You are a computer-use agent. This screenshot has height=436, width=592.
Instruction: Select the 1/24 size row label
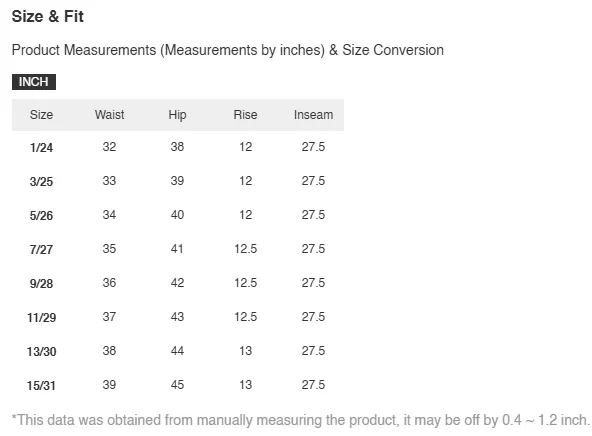pos(42,147)
